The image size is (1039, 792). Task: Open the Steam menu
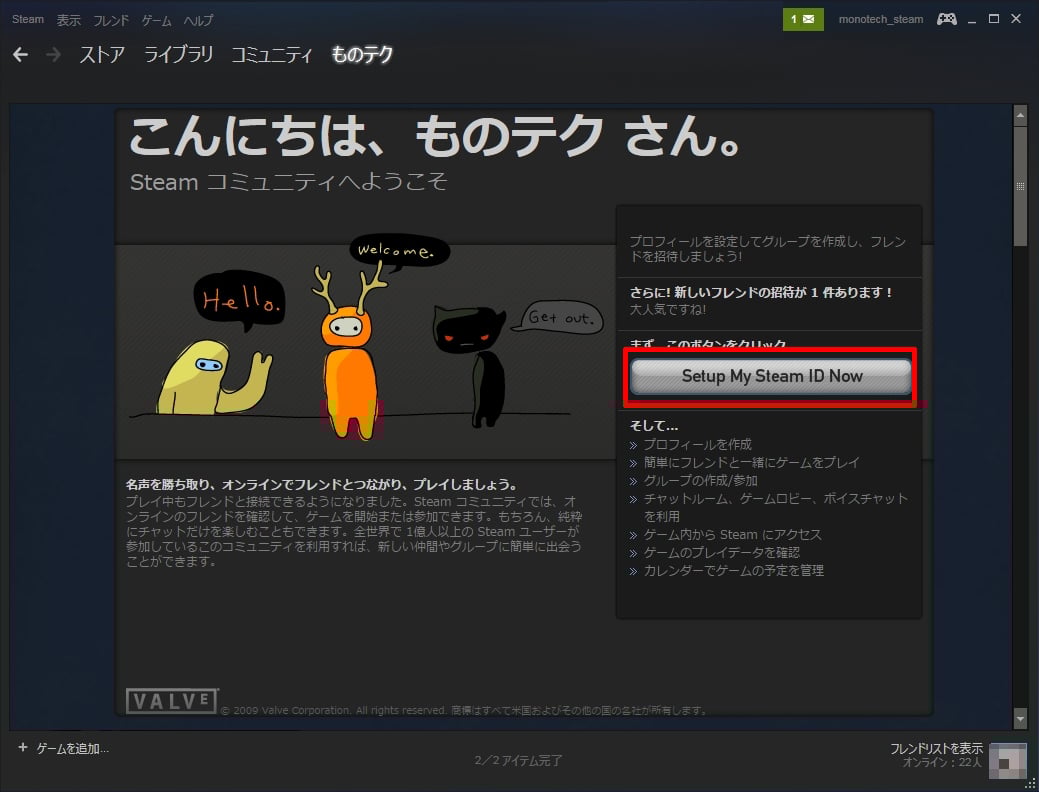point(28,20)
